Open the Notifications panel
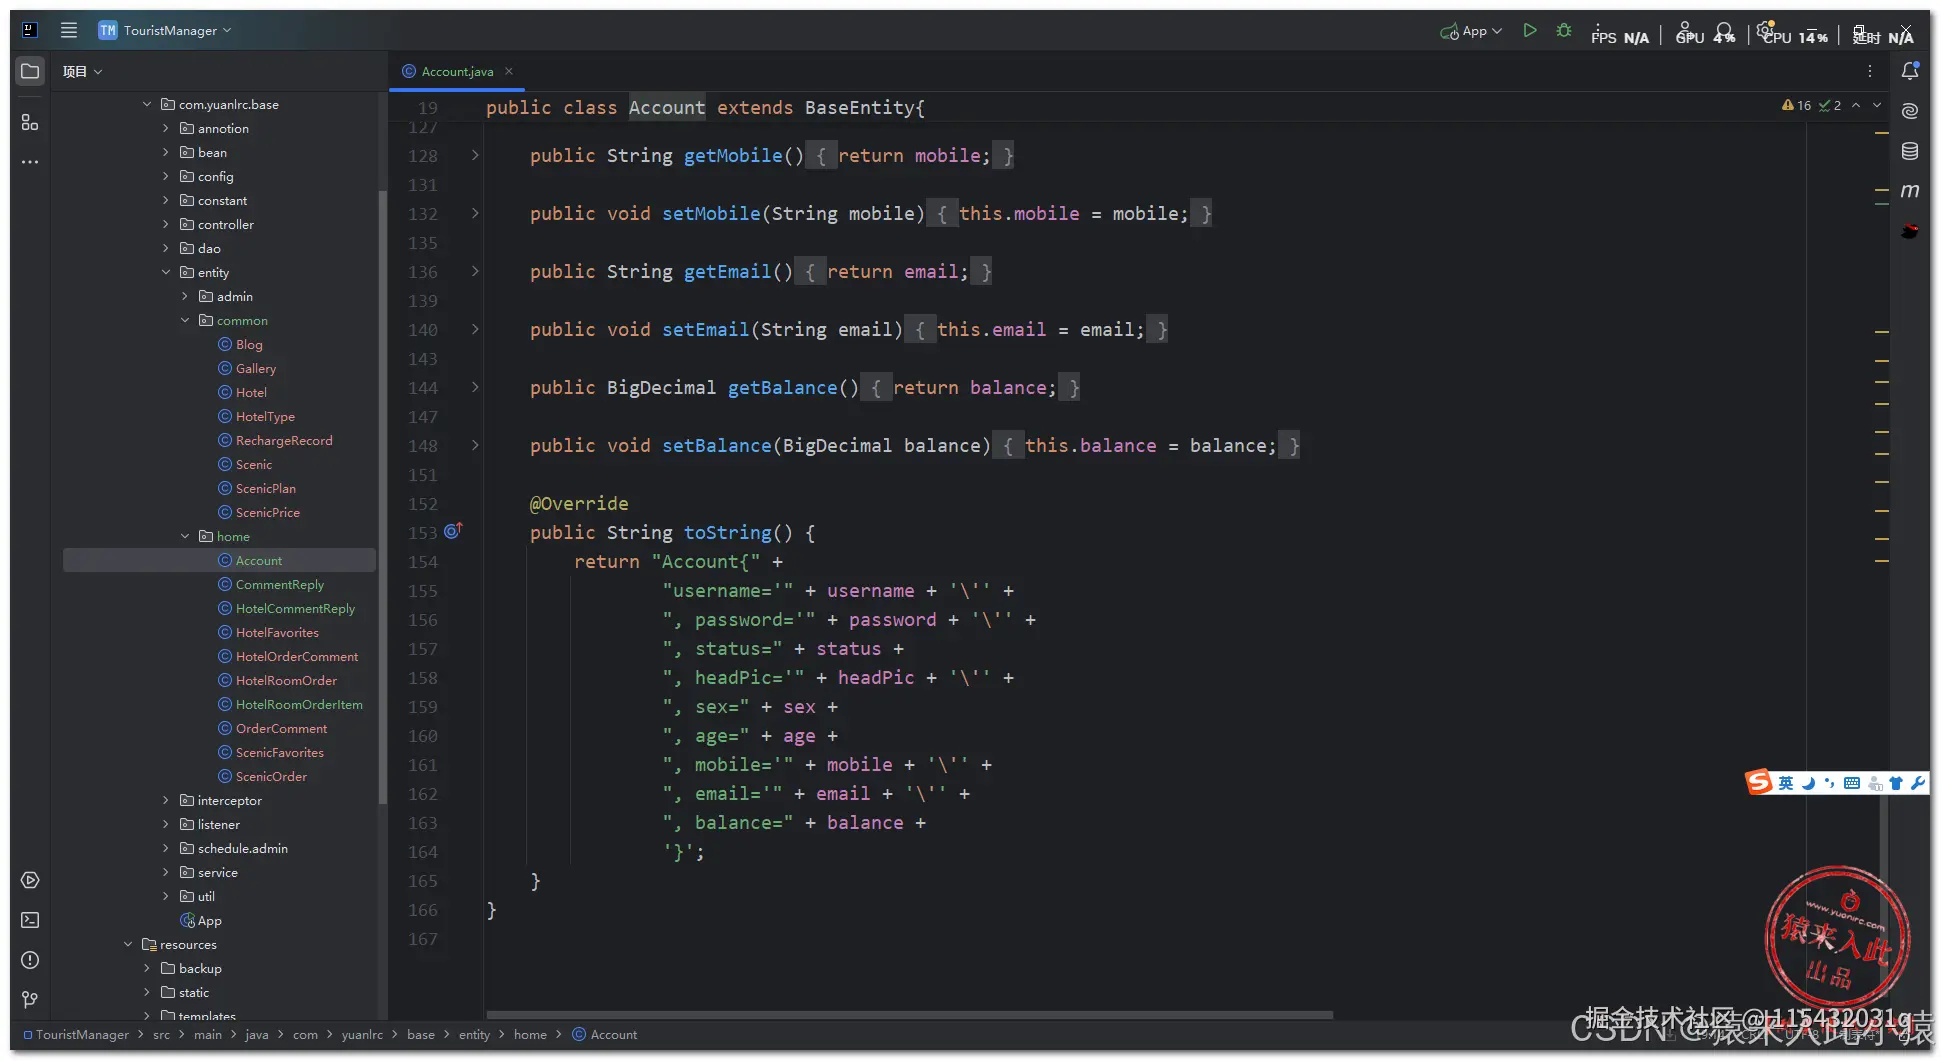The width and height of the screenshot is (1941, 1061). [1910, 71]
